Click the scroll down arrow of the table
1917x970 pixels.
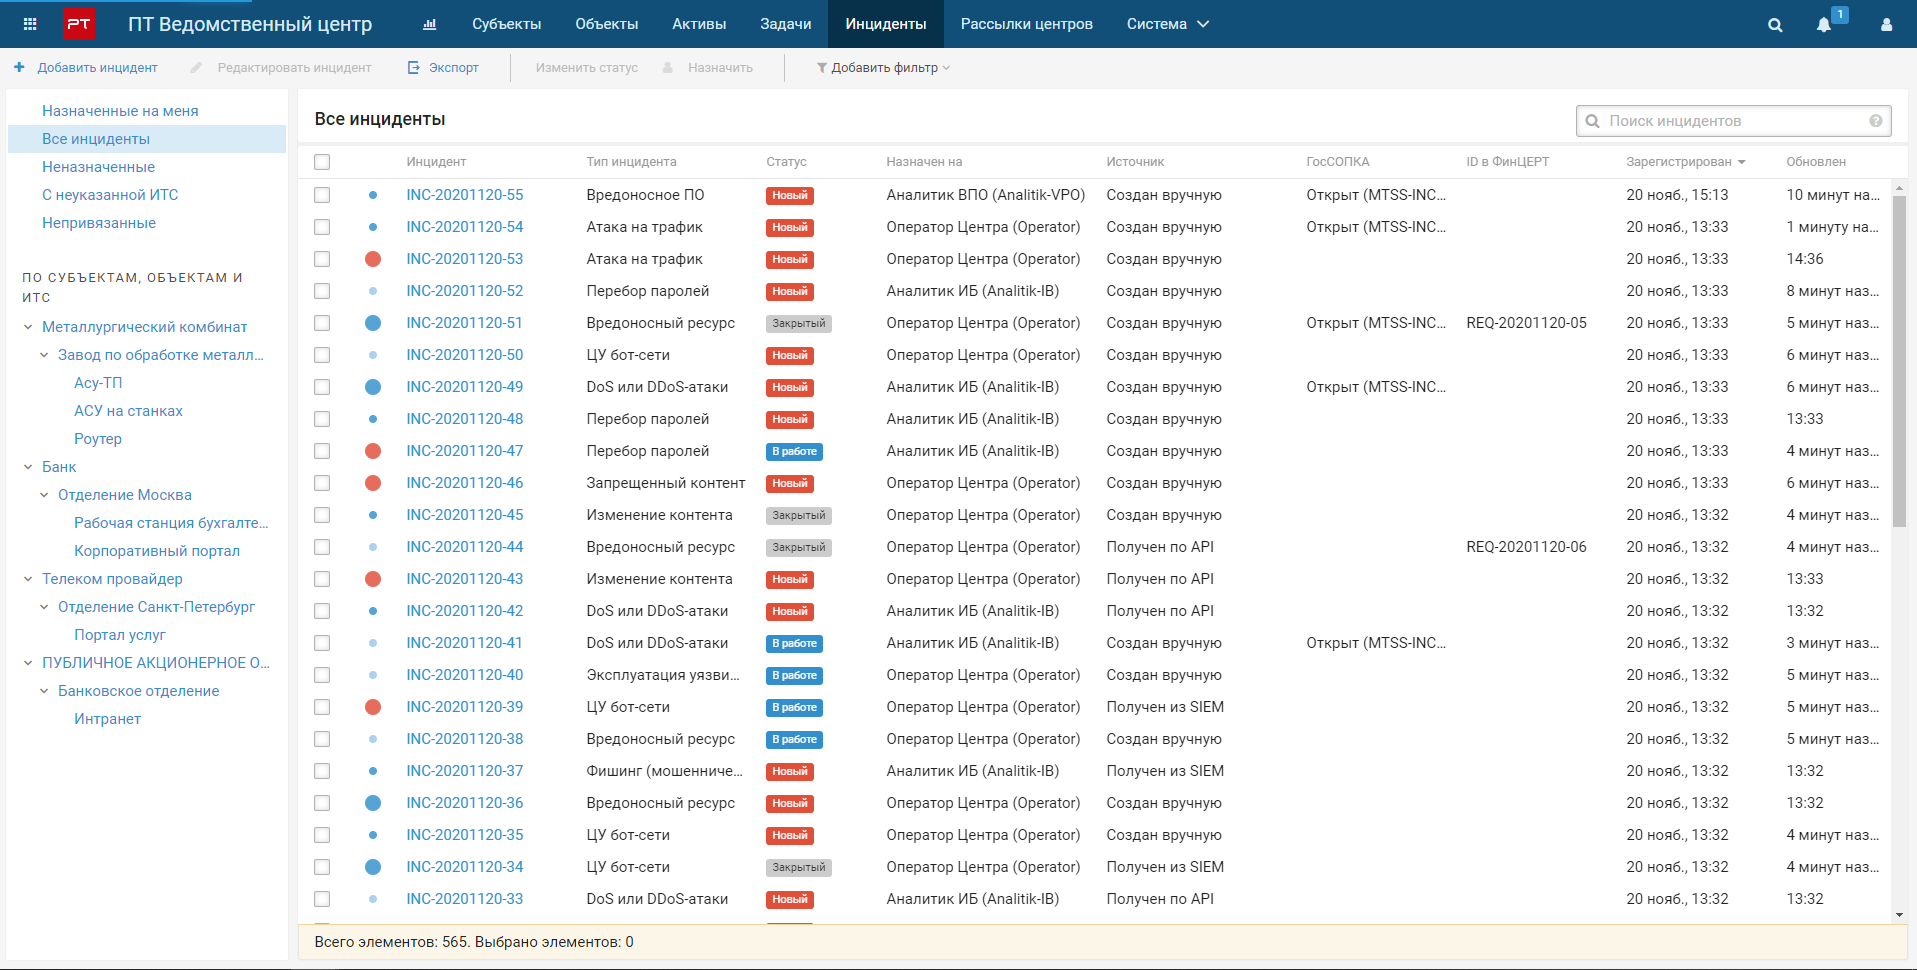pyautogui.click(x=1900, y=915)
